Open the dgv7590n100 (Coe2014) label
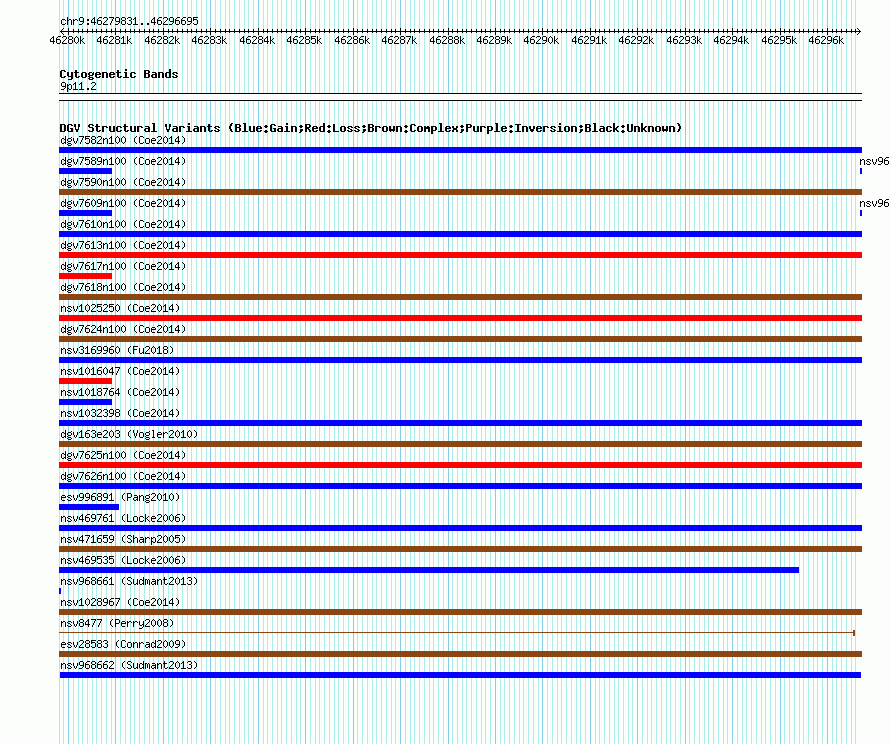Viewport: 890px width, 744px height. [123, 182]
